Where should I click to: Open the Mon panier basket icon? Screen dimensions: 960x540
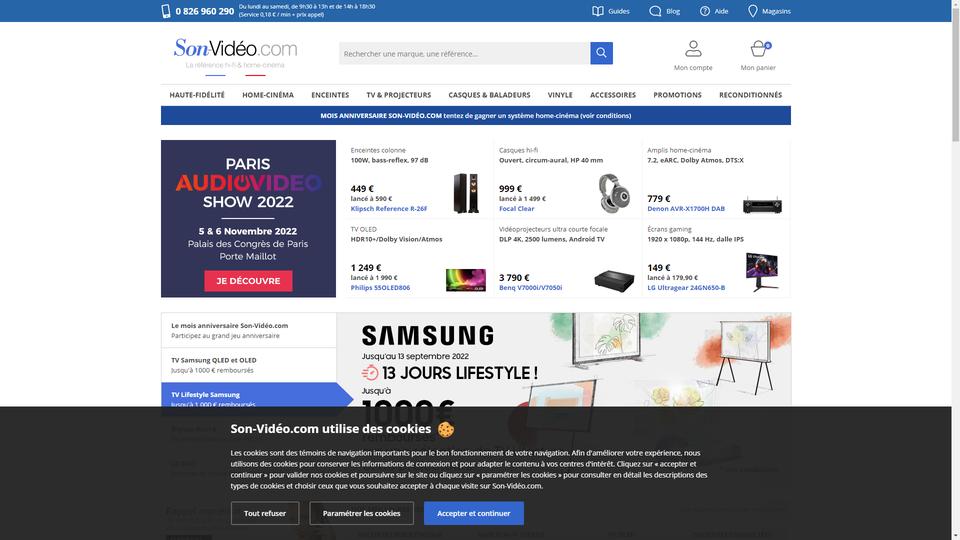pyautogui.click(x=759, y=48)
